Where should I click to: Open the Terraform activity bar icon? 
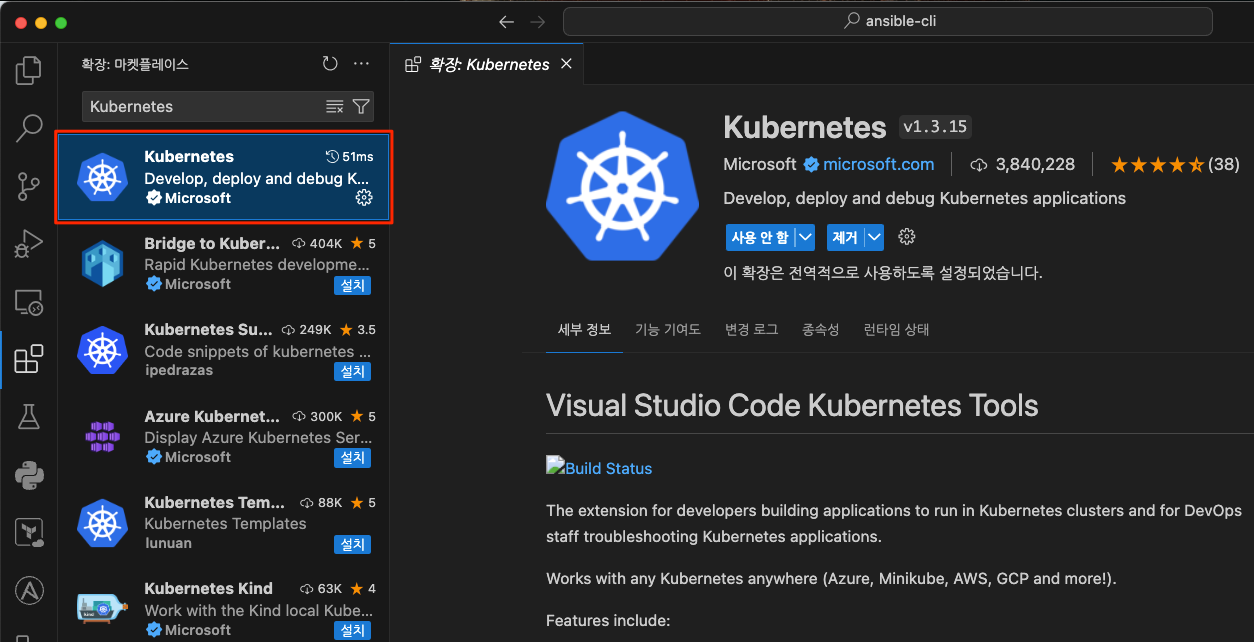[x=29, y=532]
